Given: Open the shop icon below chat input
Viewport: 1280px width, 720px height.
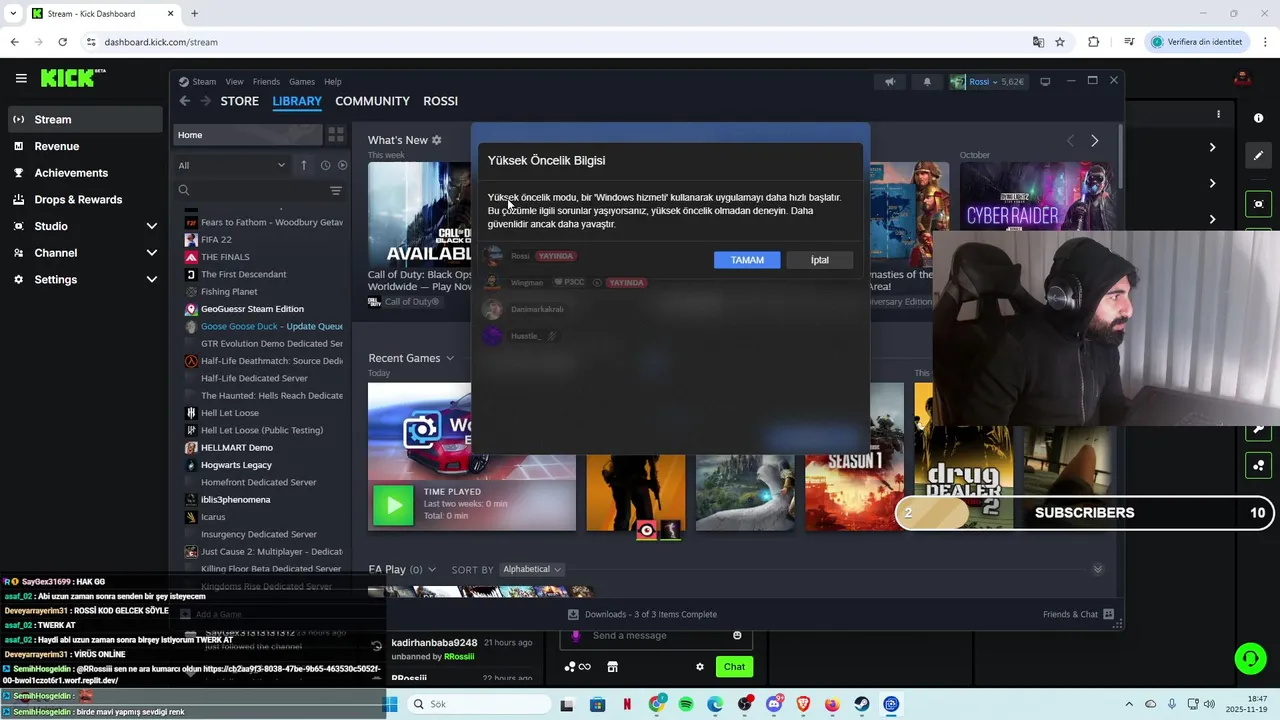Looking at the screenshot, I should pos(612,667).
